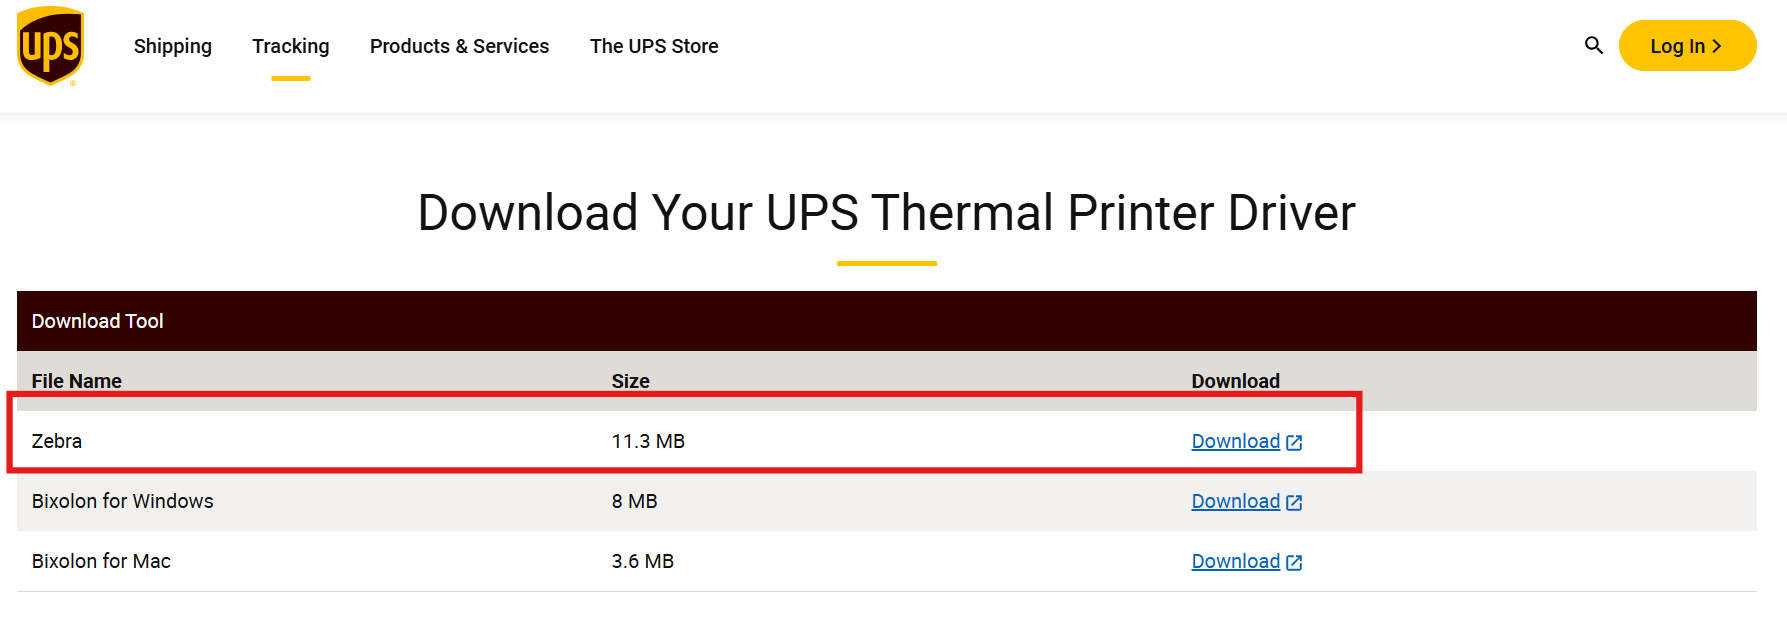Click the Zebra file name cell
1787x626 pixels.
point(57,441)
